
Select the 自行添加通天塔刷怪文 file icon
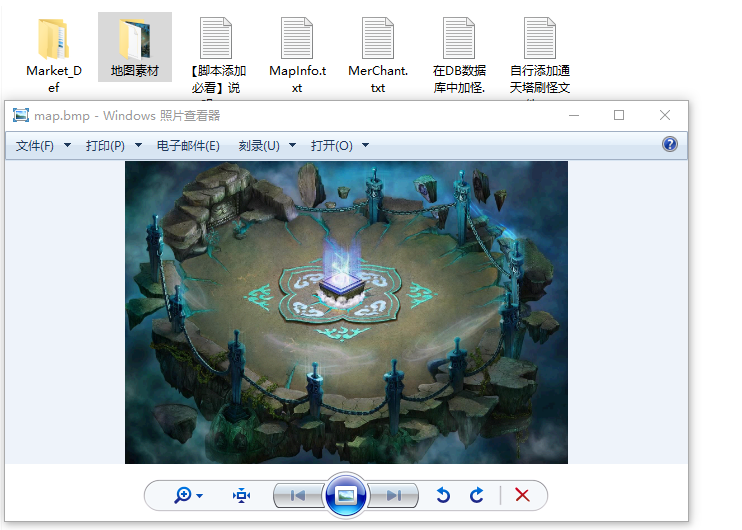[539, 38]
